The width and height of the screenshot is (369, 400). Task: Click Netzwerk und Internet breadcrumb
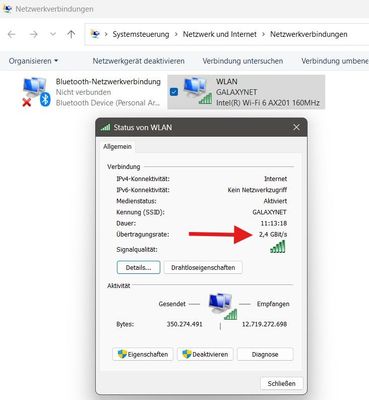tap(220, 34)
